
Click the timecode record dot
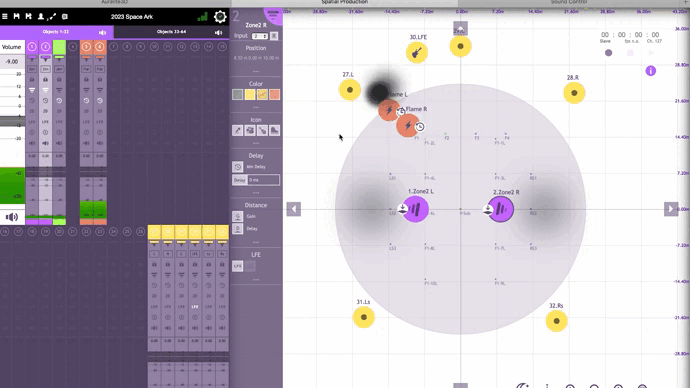tap(609, 53)
